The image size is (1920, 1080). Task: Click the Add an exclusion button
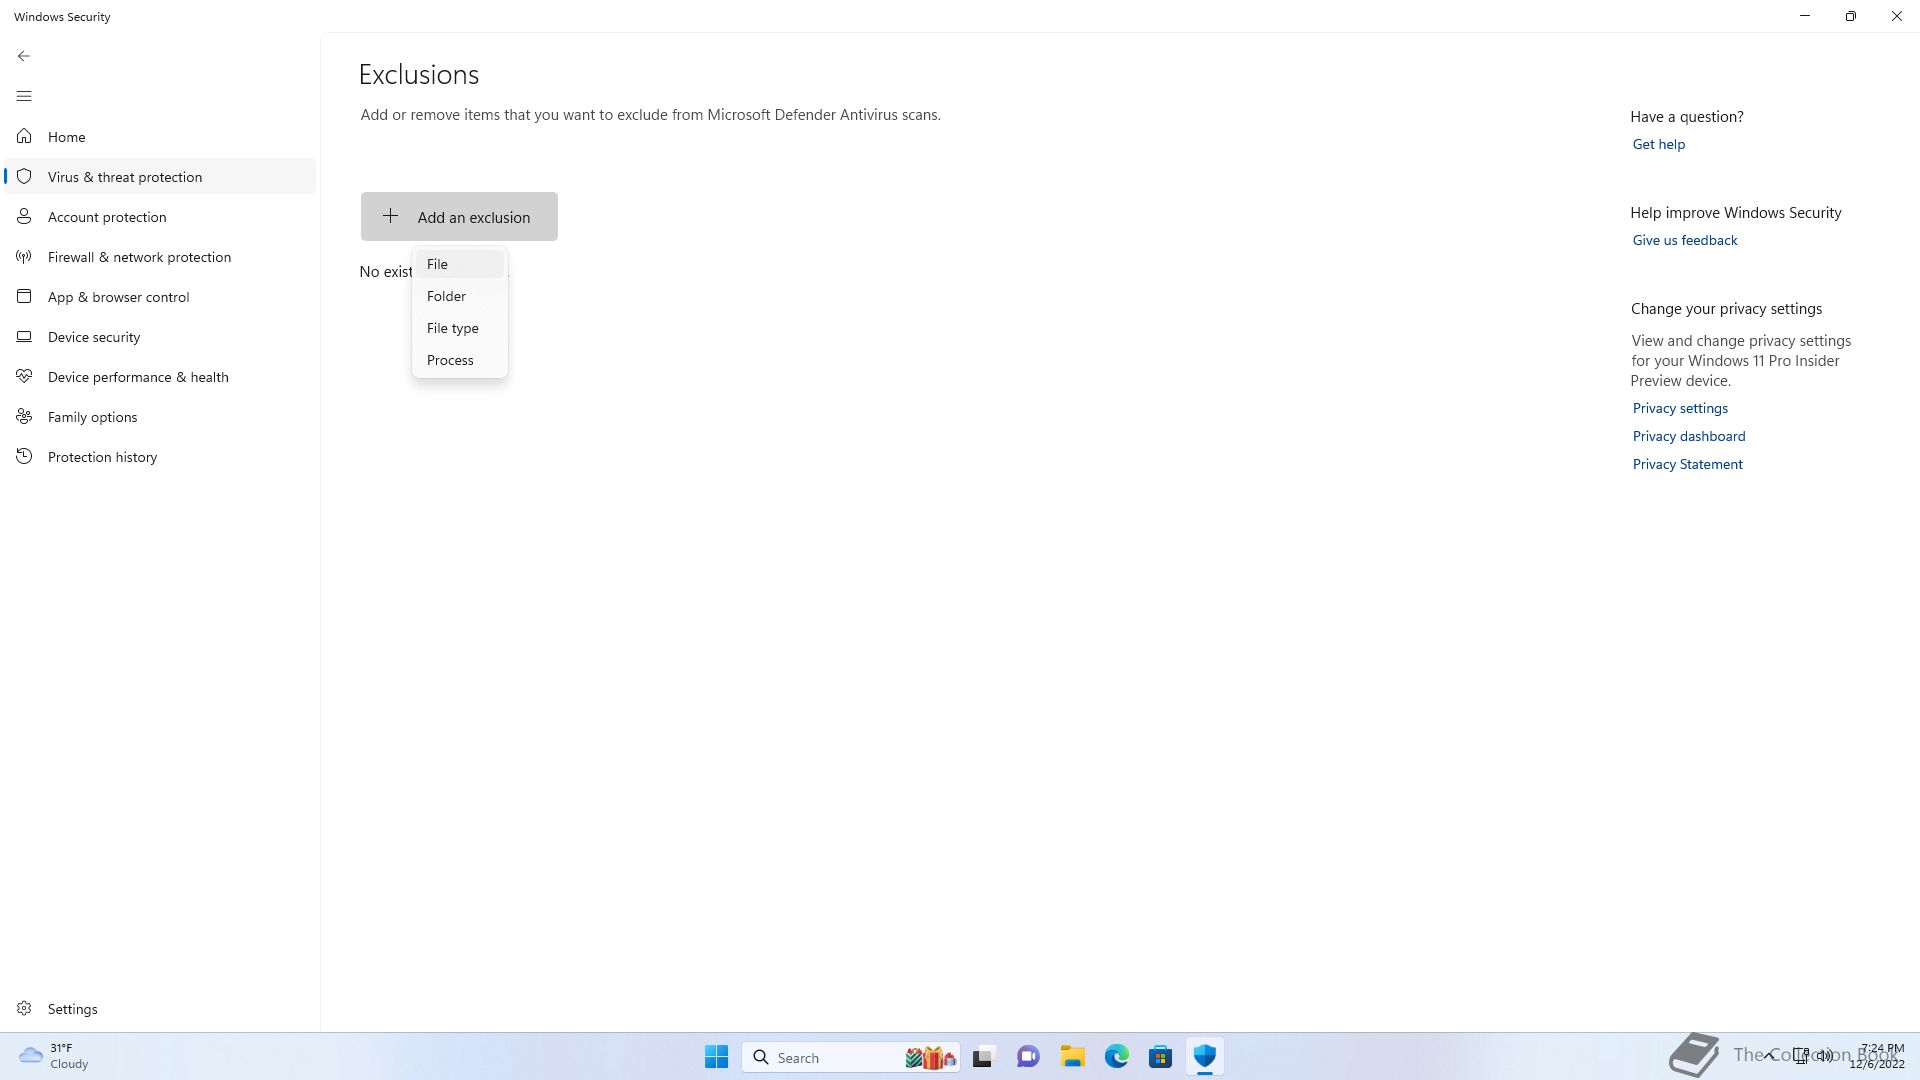[459, 216]
